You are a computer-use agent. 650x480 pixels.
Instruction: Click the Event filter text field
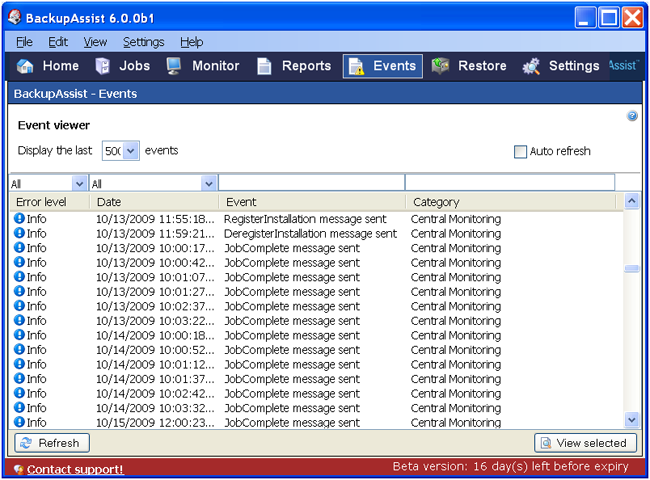311,183
